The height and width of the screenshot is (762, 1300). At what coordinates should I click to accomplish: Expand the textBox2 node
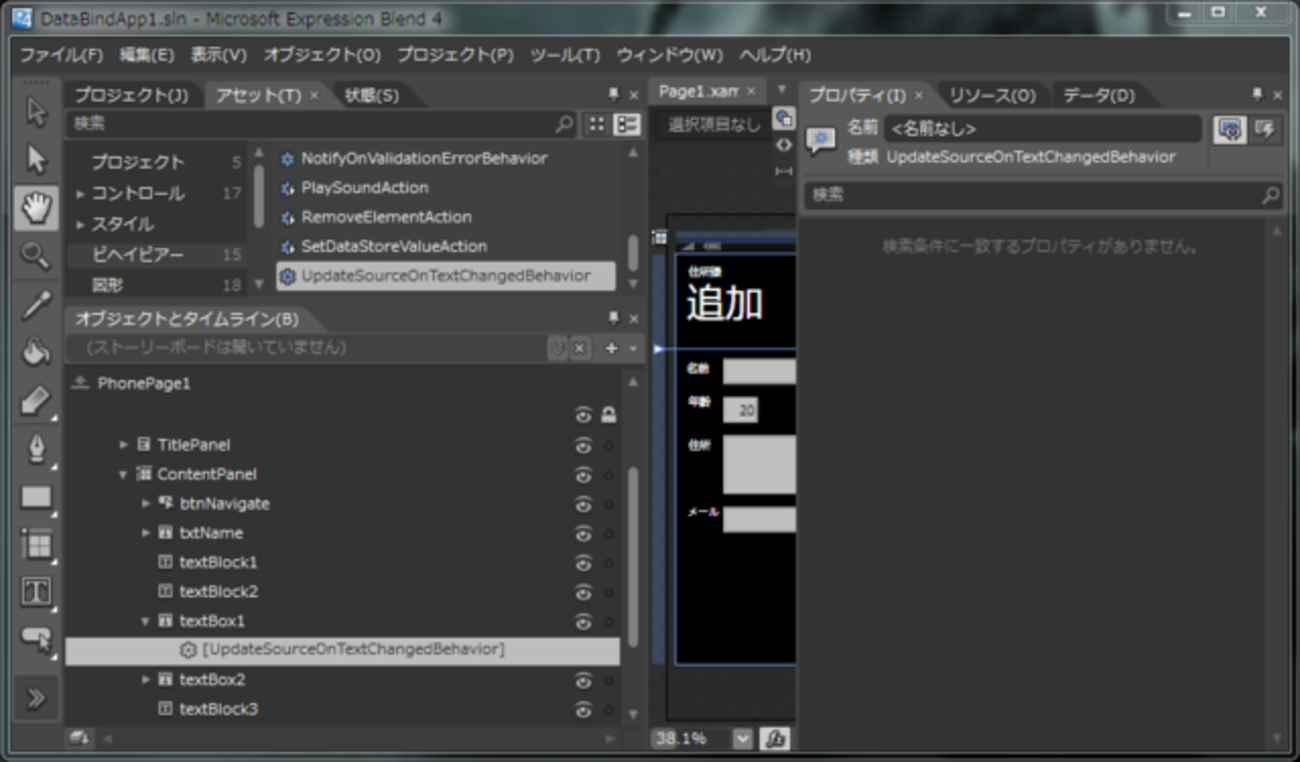click(x=145, y=680)
